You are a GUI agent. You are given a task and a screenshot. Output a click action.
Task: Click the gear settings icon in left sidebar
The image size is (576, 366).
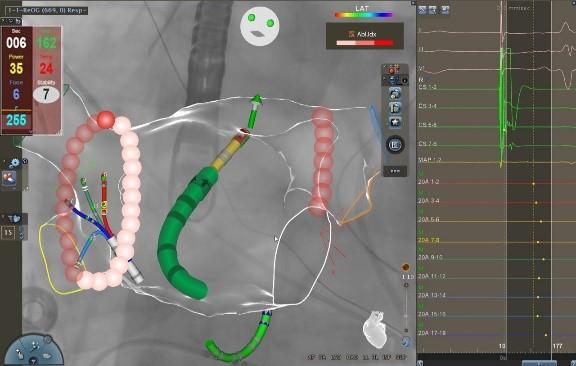pyautogui.click(x=15, y=163)
